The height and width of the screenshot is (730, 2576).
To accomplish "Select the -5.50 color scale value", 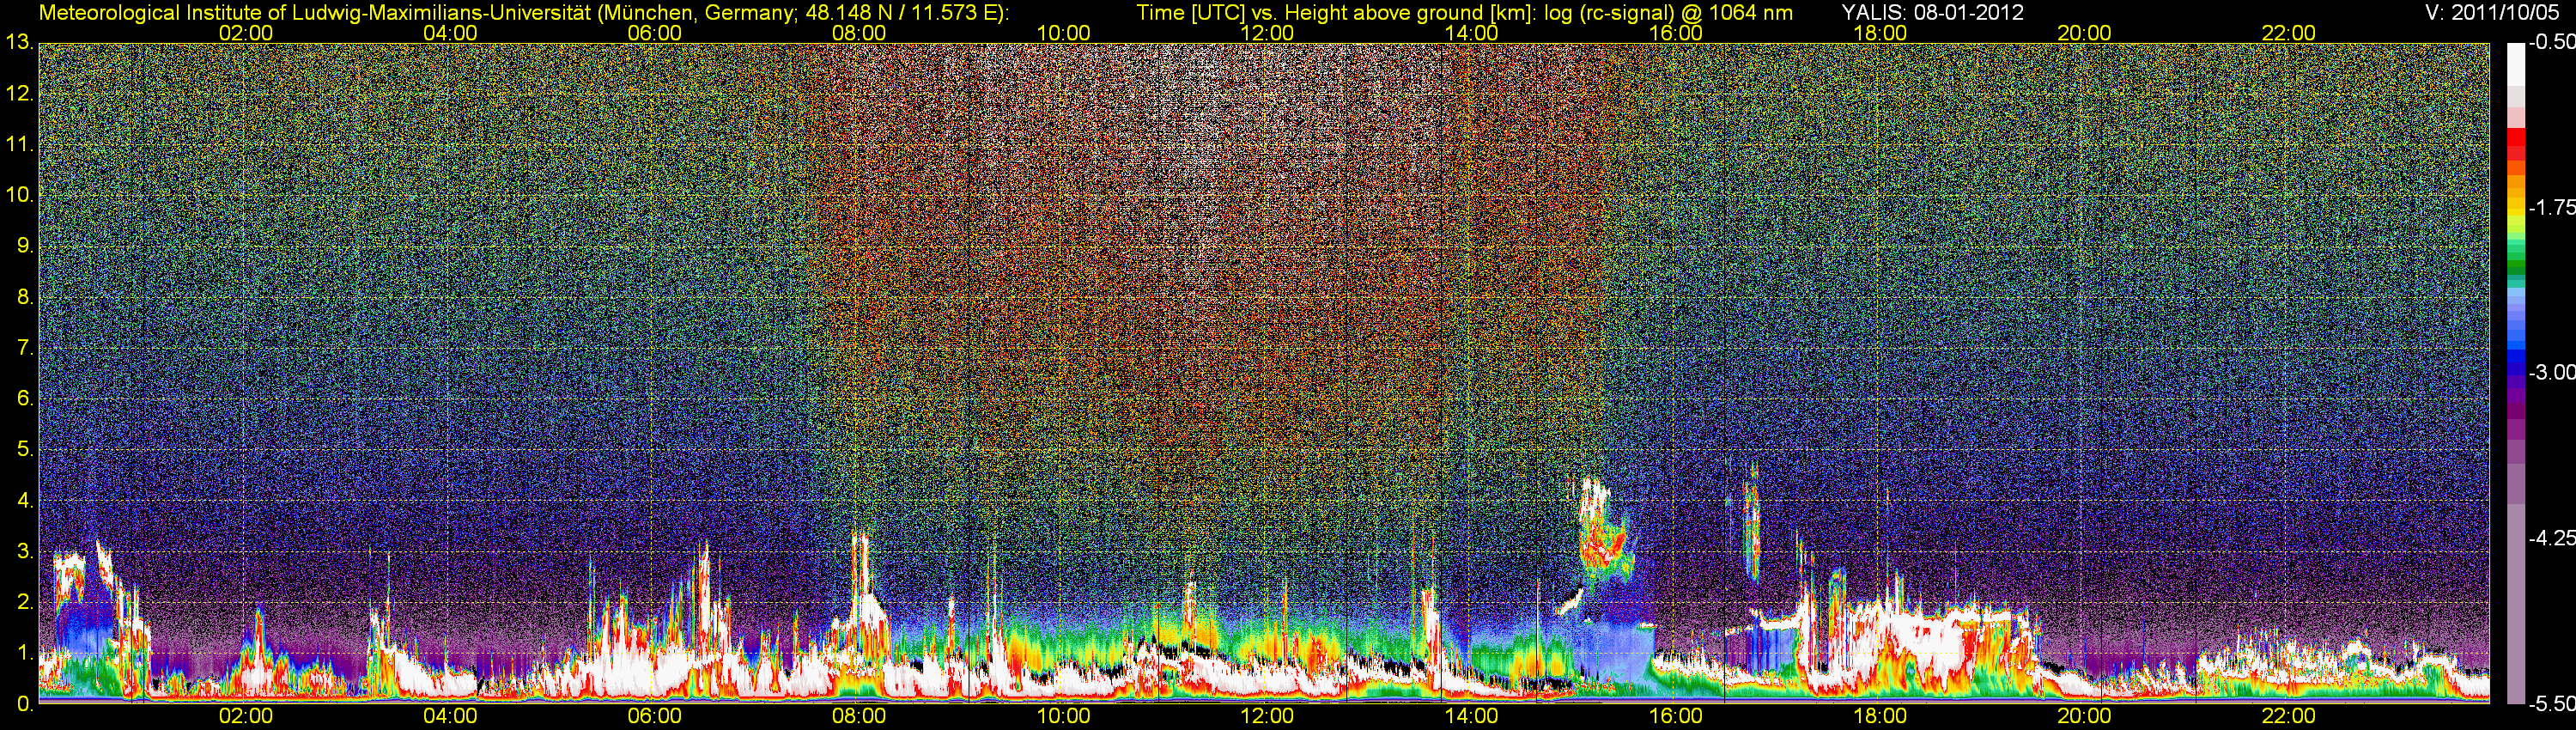I will (x=2551, y=704).
